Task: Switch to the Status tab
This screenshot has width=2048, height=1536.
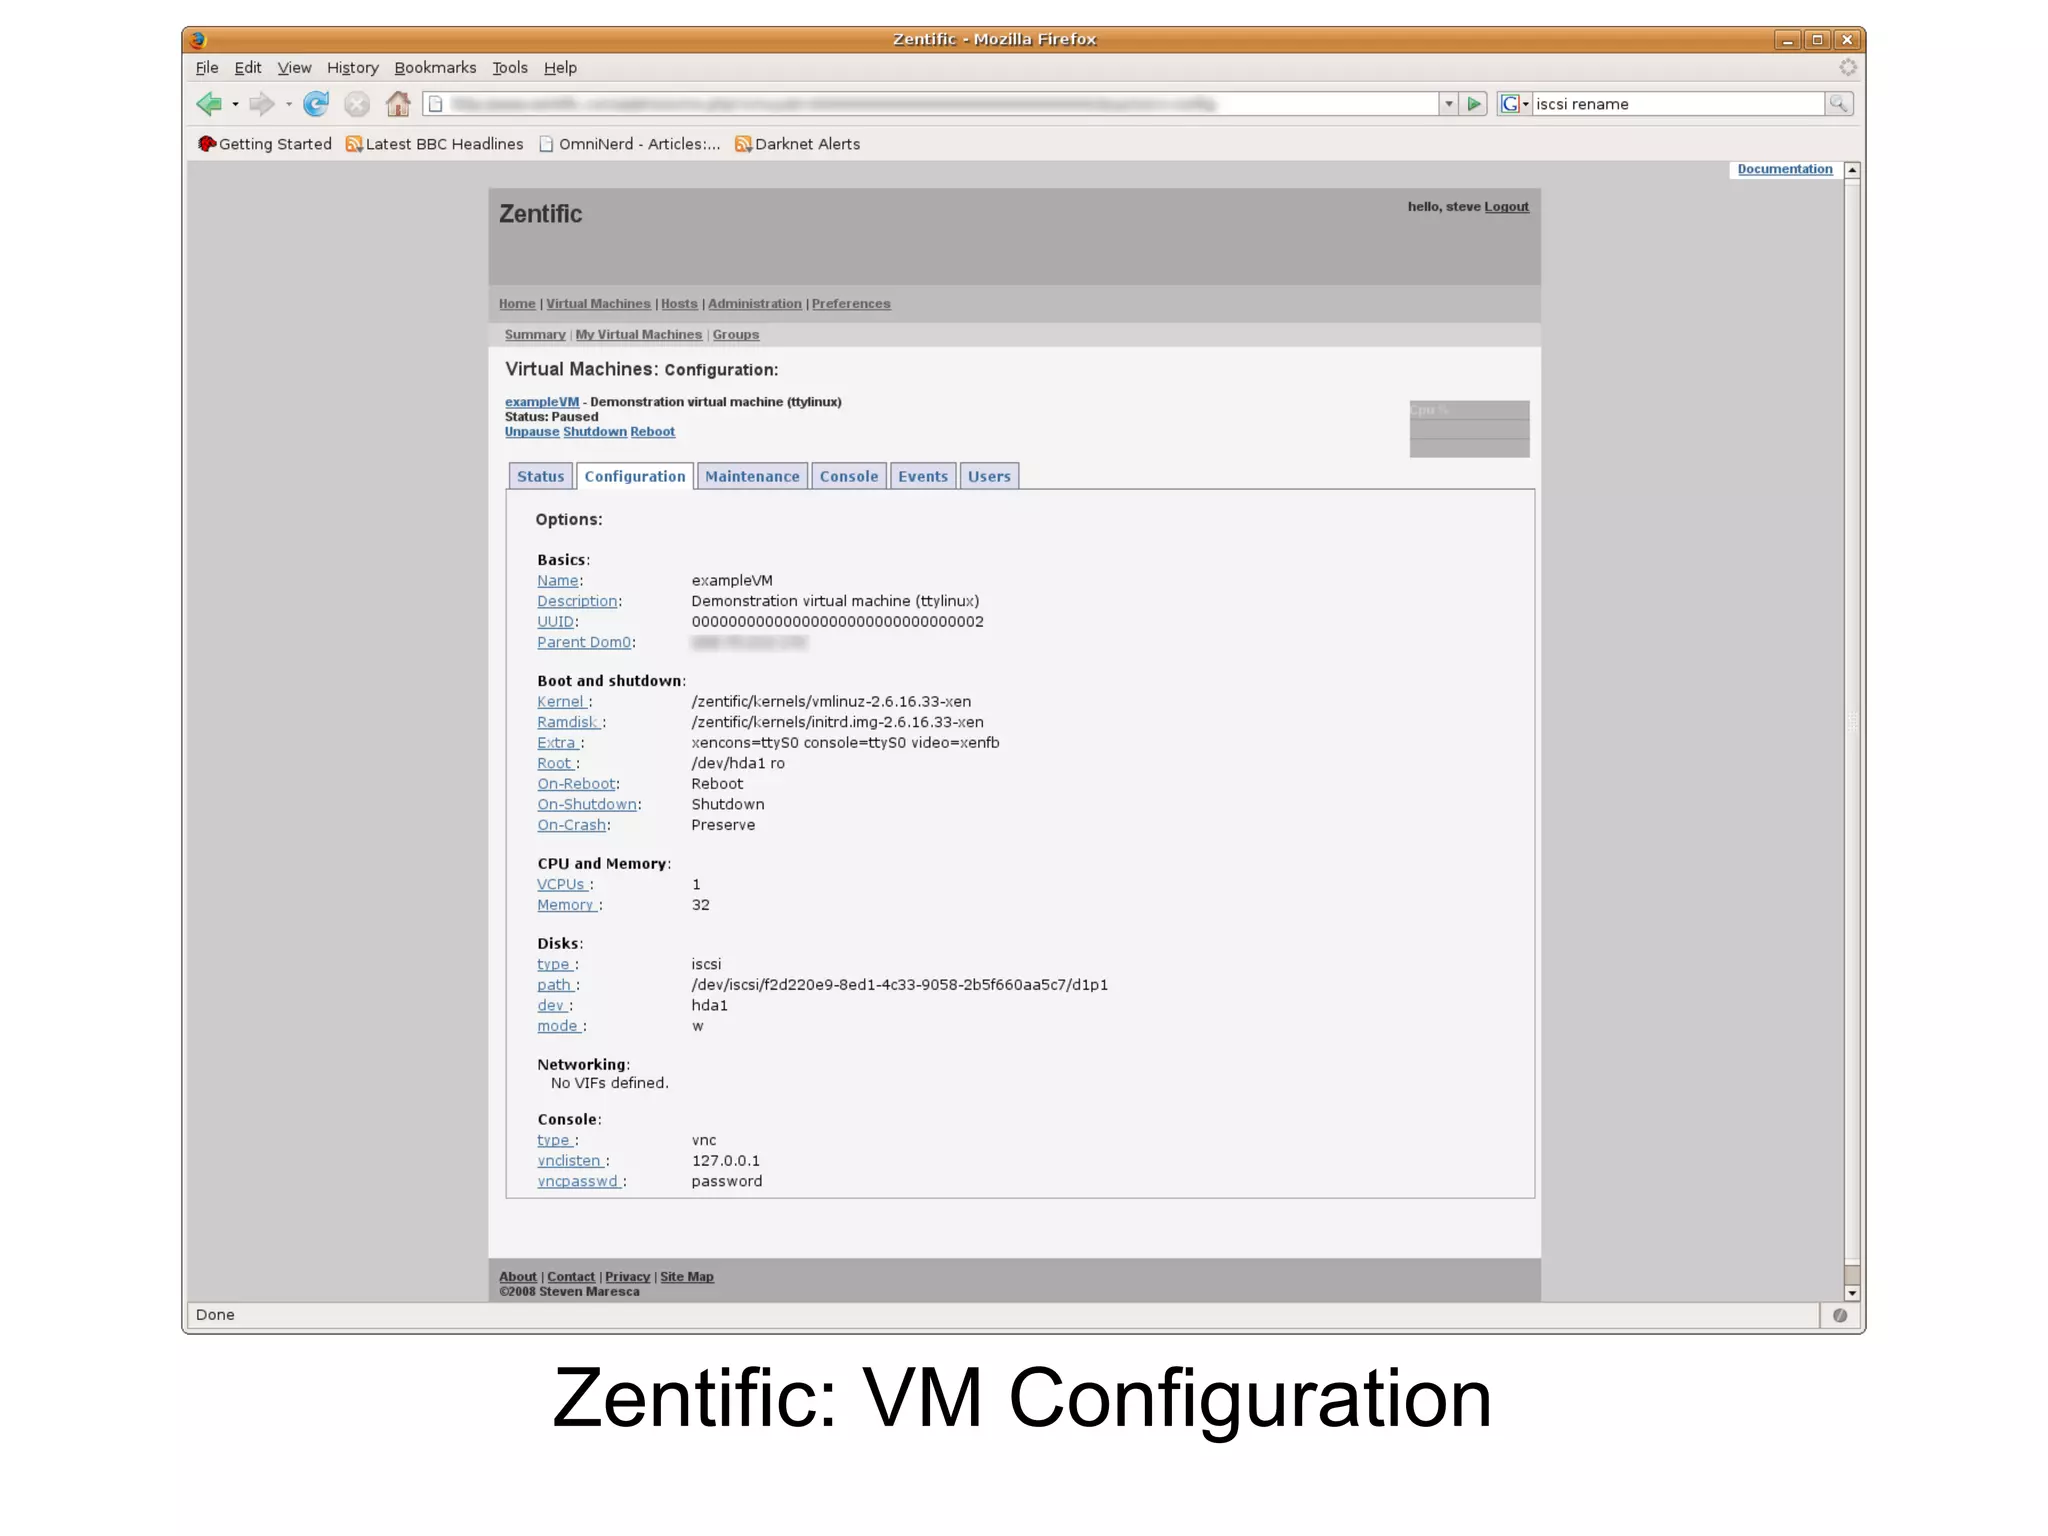Action: 540,476
